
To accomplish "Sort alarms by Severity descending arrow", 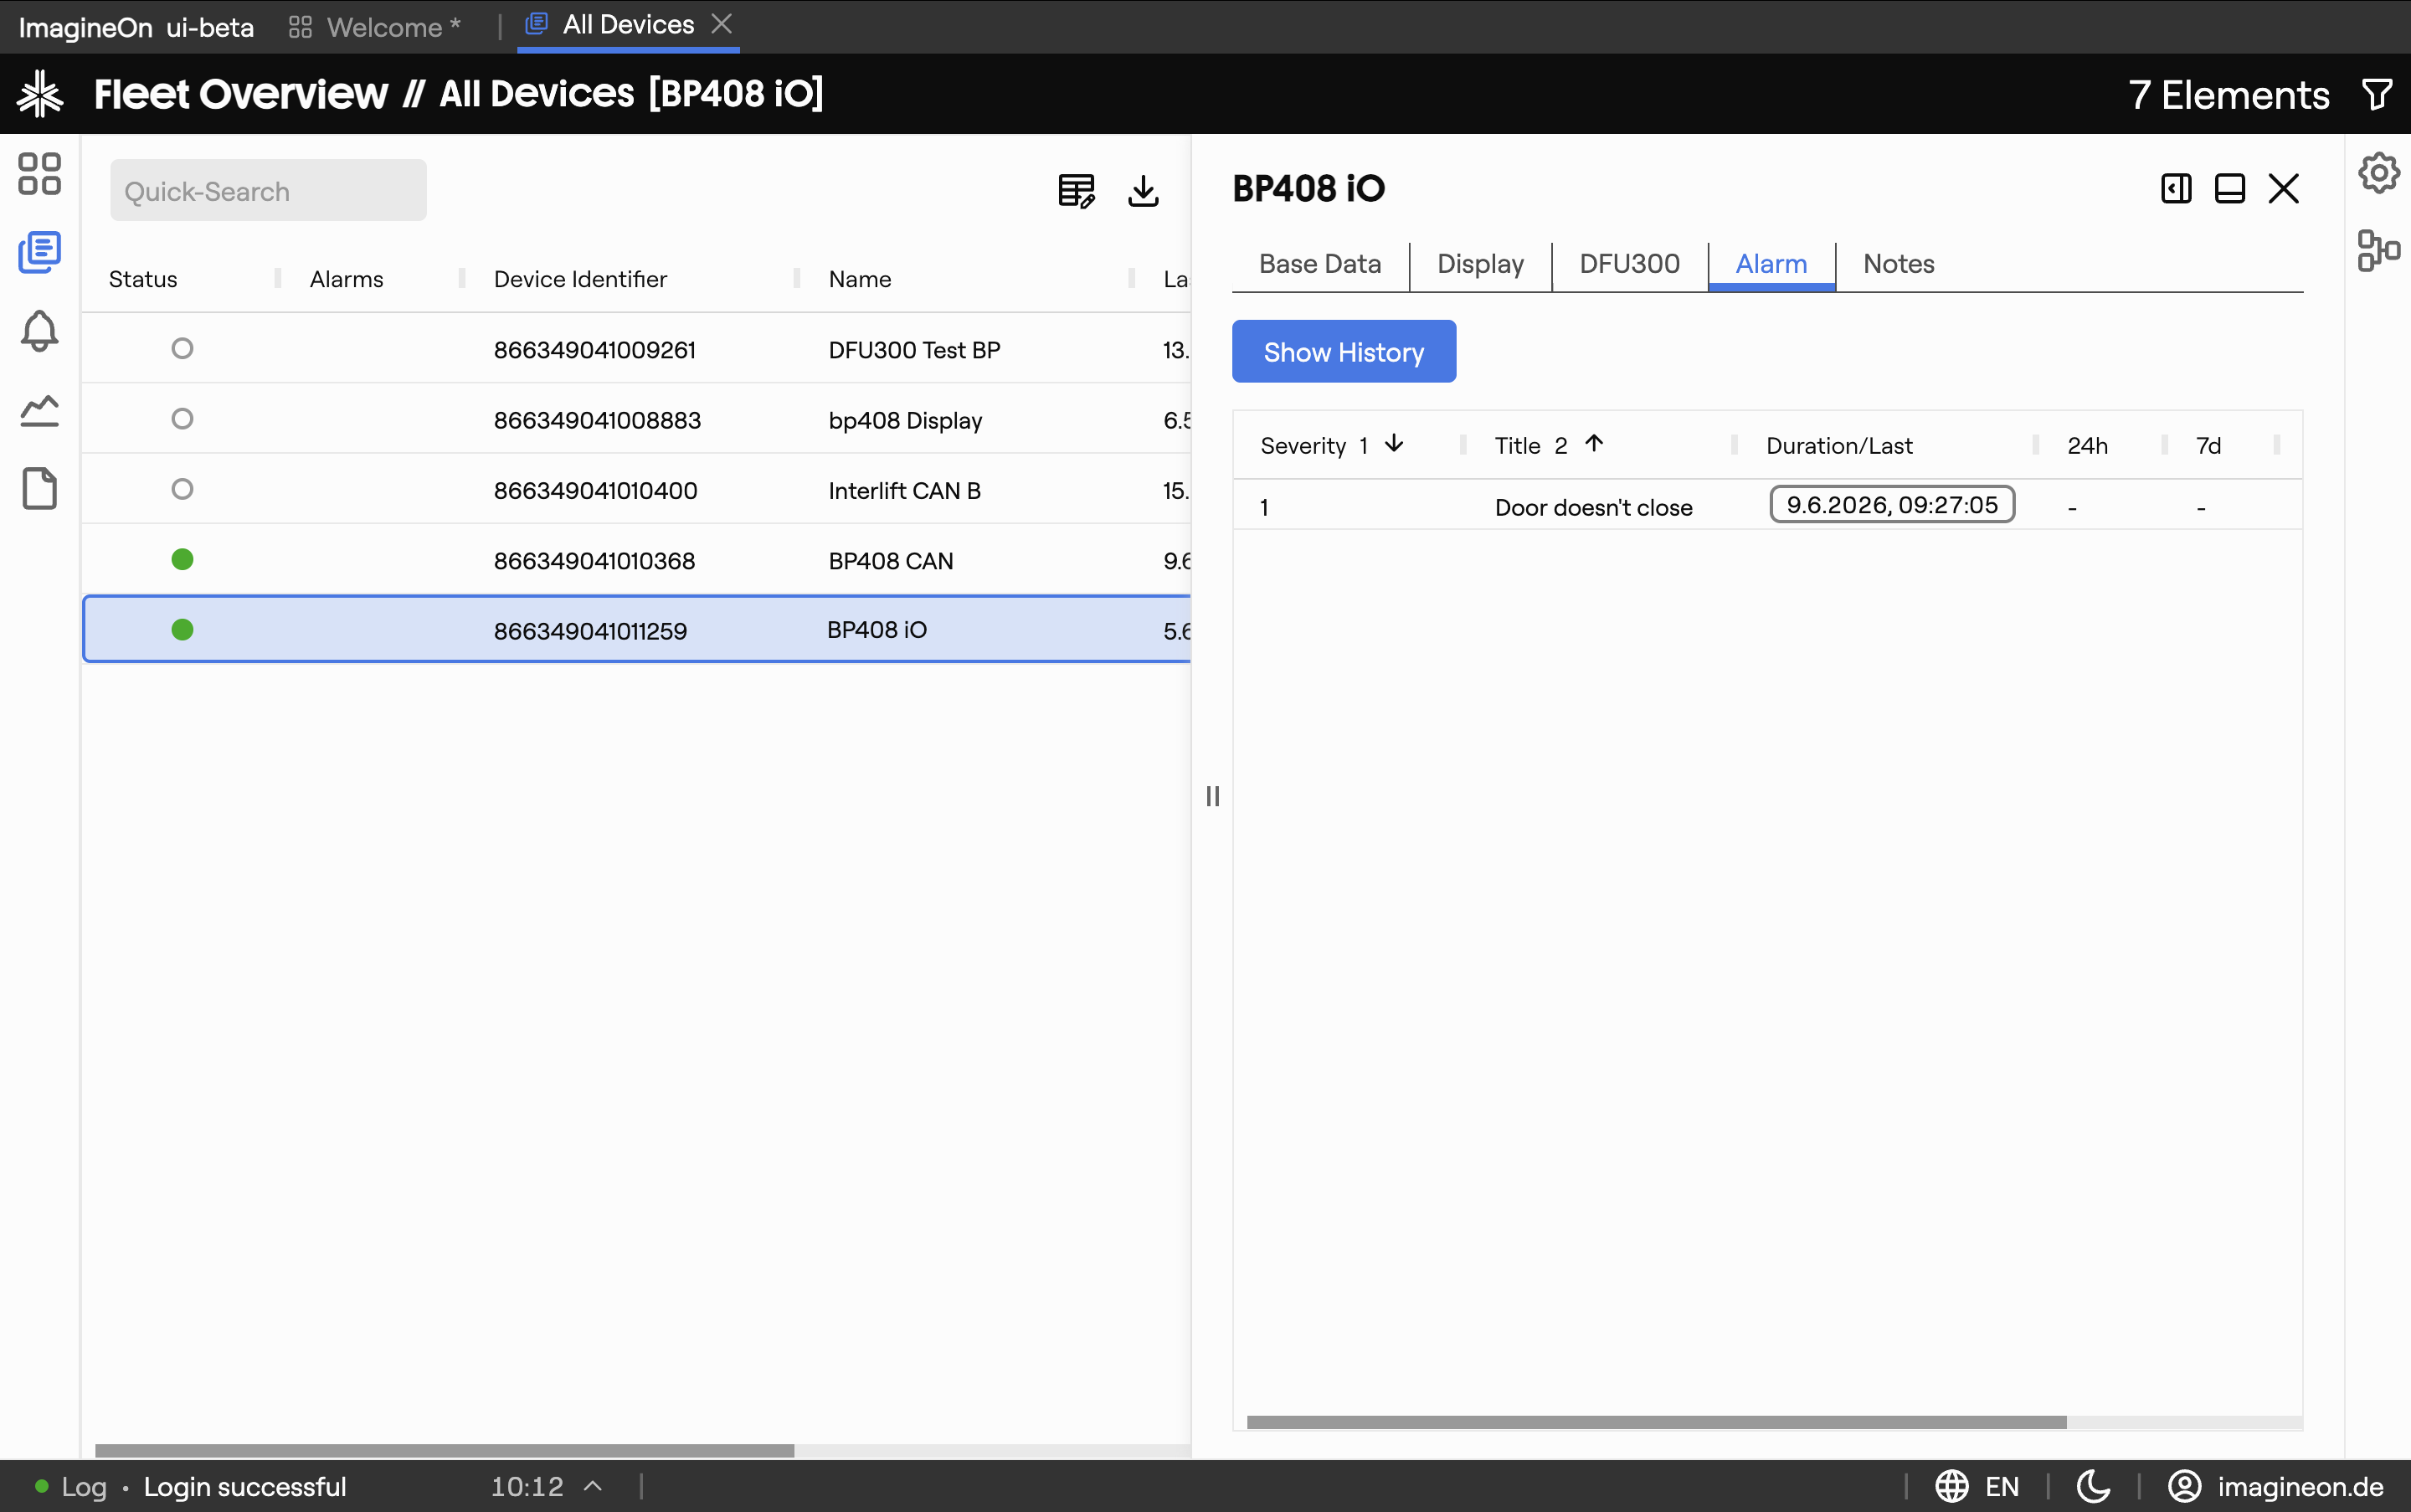I will coord(1394,444).
